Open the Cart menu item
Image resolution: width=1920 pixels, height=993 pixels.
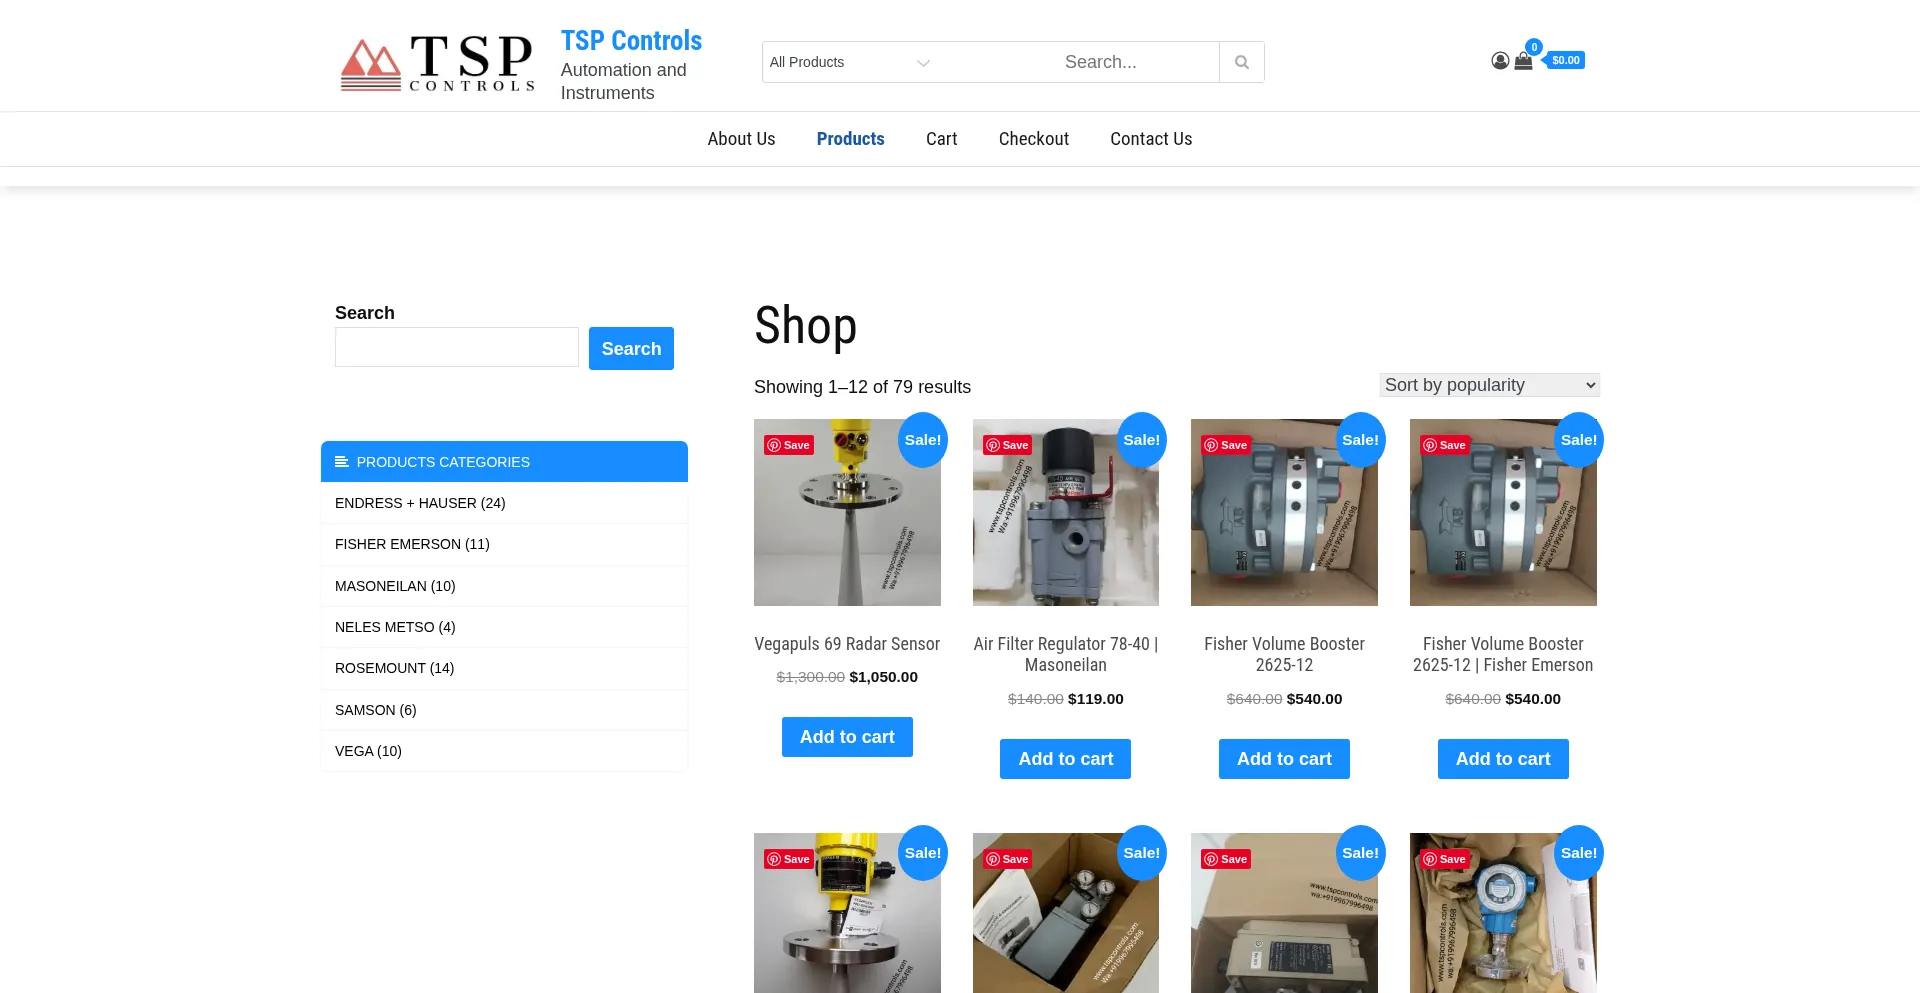[941, 139]
